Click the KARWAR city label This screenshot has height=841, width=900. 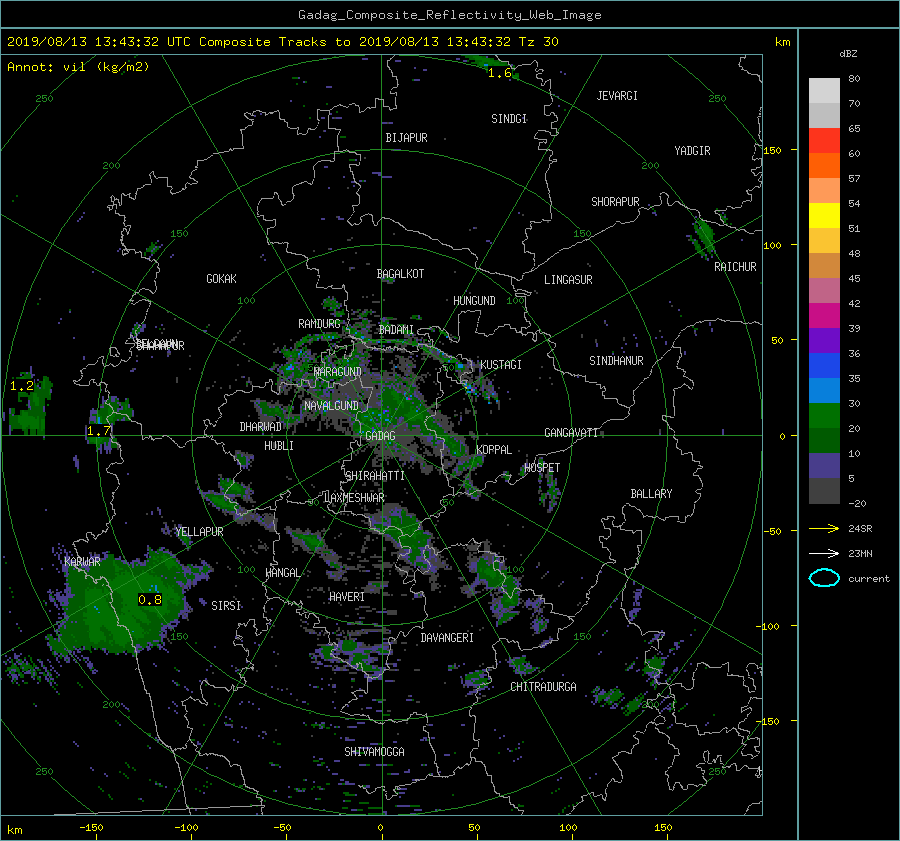pyautogui.click(x=82, y=562)
